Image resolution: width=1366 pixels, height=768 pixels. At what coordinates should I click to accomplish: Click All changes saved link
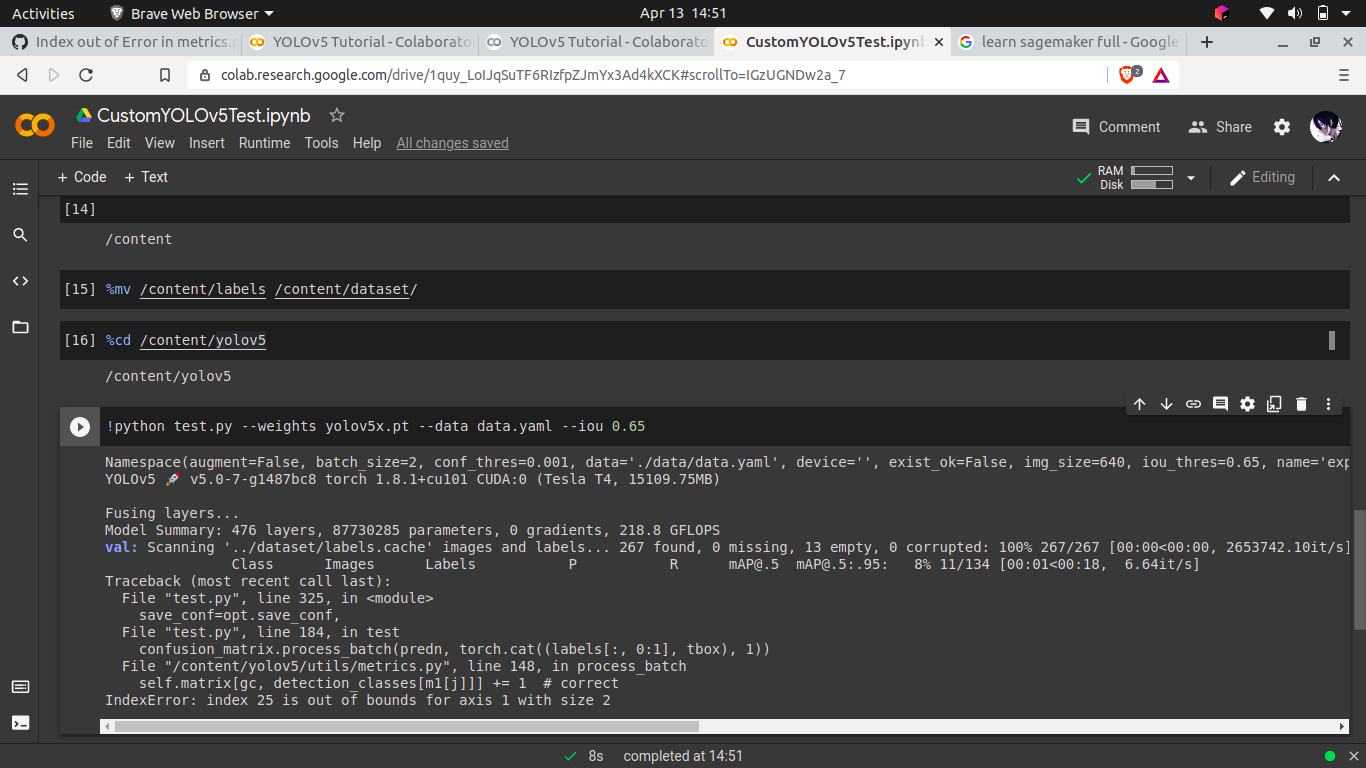click(x=452, y=143)
